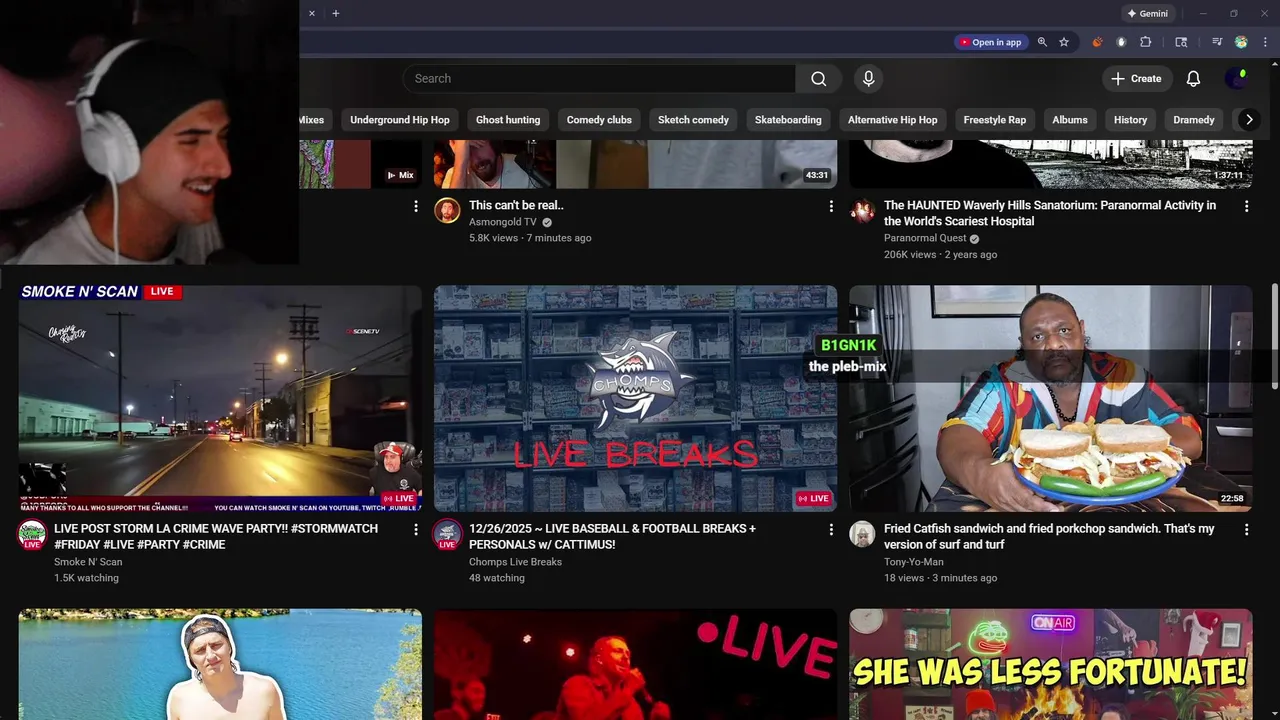
Task: Open the notifications bell
Action: pos(1193,79)
